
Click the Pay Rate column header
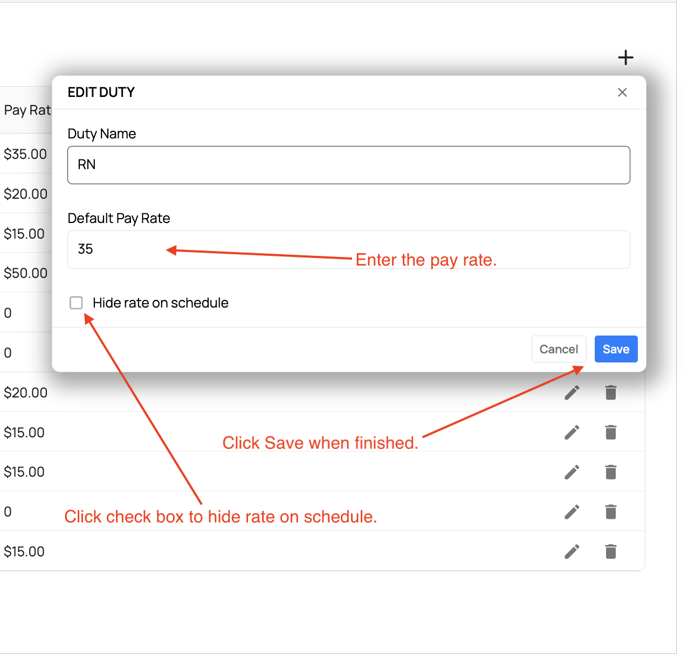[x=27, y=110]
